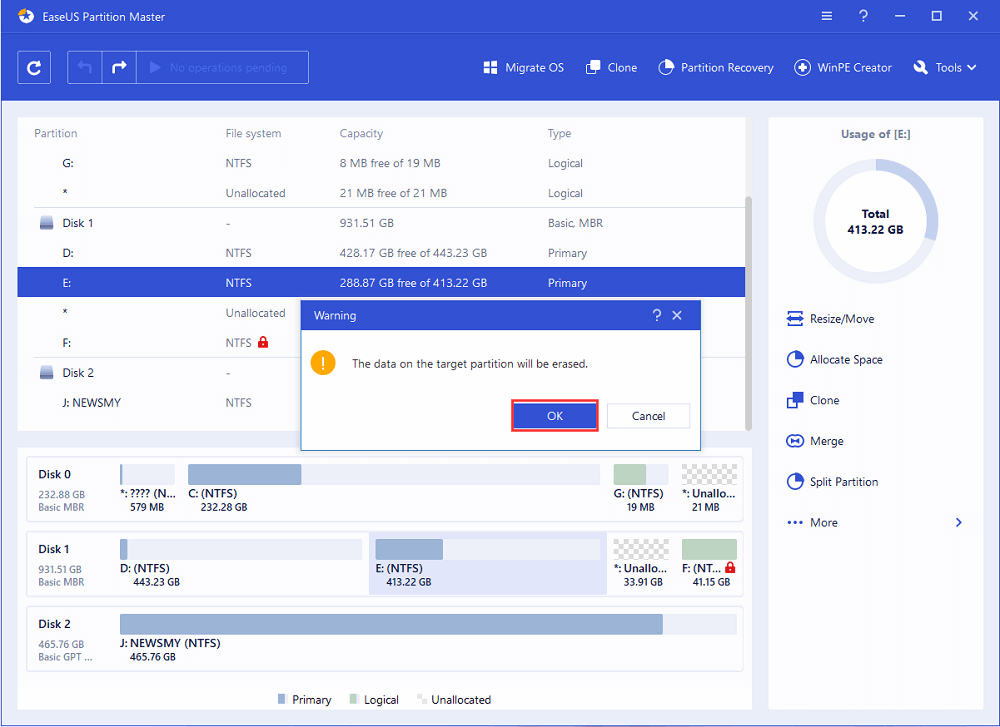This screenshot has height=727, width=1000.
Task: Select the J: NEWSMY partition row
Action: (x=159, y=403)
